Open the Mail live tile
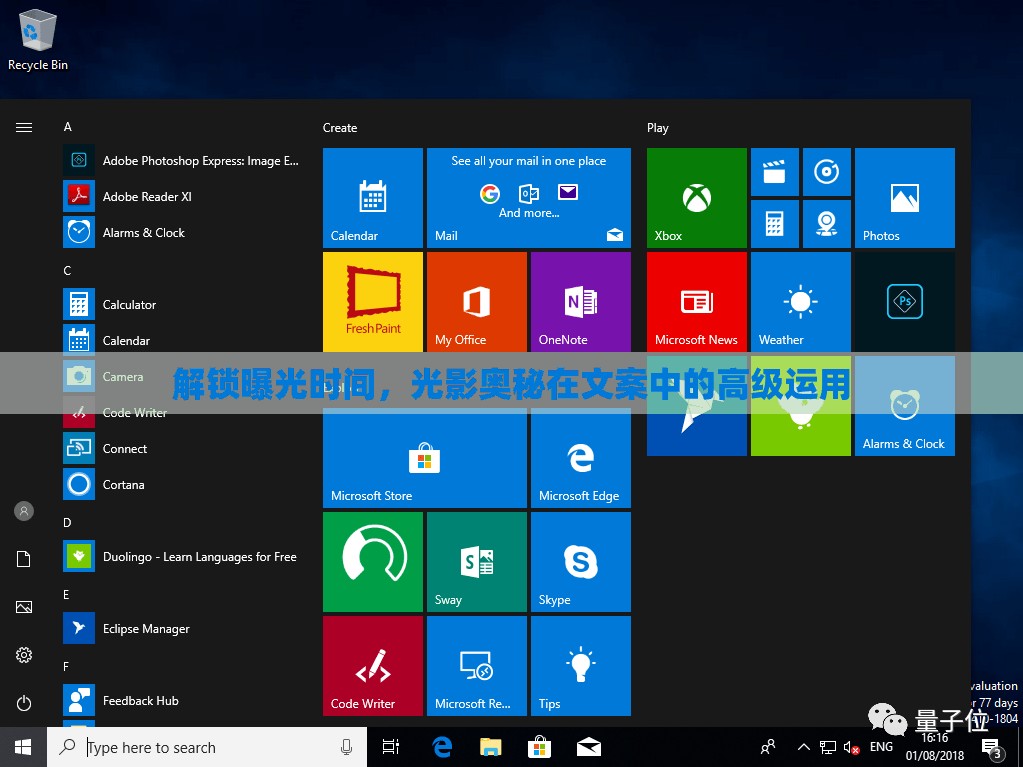Viewport: 1023px width, 767px height. click(528, 198)
